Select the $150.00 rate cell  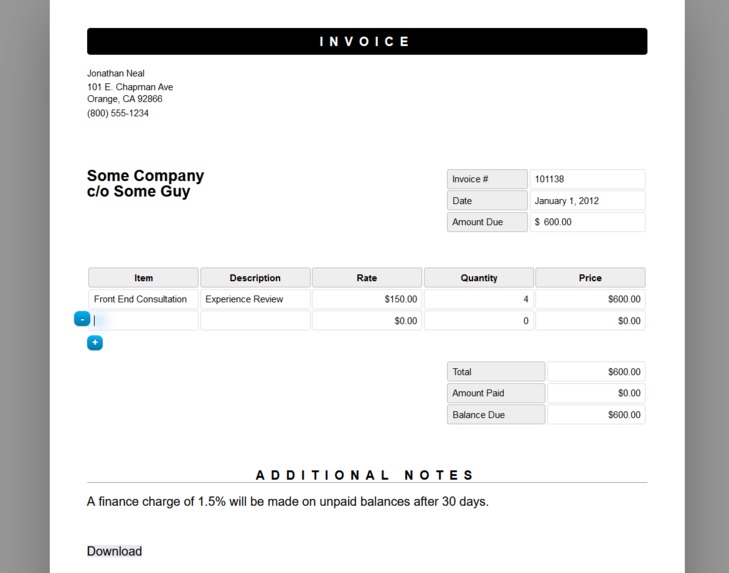[x=367, y=299]
